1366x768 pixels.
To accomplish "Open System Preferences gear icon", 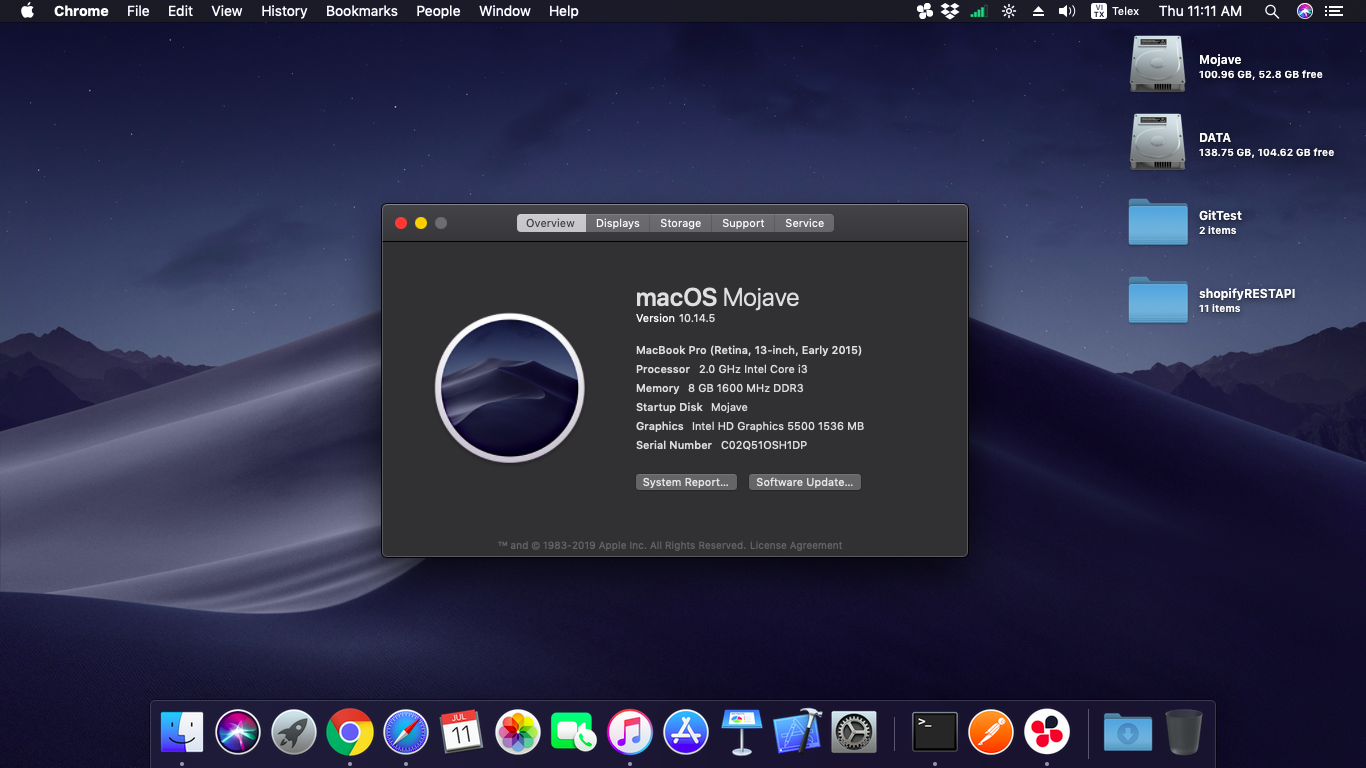I will [x=854, y=733].
